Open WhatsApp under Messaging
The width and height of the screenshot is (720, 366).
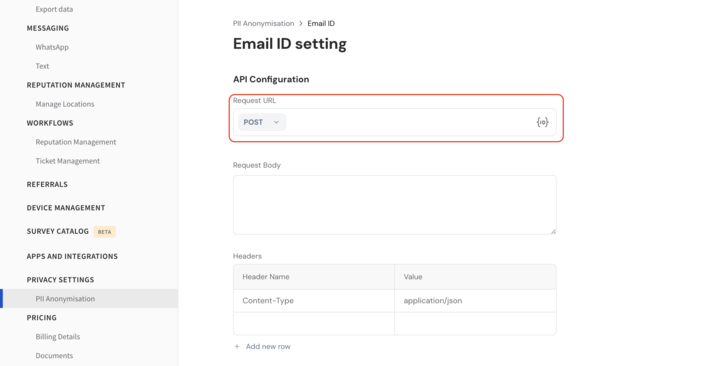coord(52,47)
